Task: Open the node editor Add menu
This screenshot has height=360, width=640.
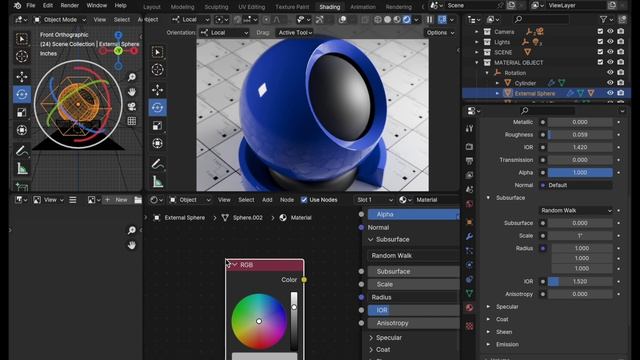Action: click(x=267, y=200)
